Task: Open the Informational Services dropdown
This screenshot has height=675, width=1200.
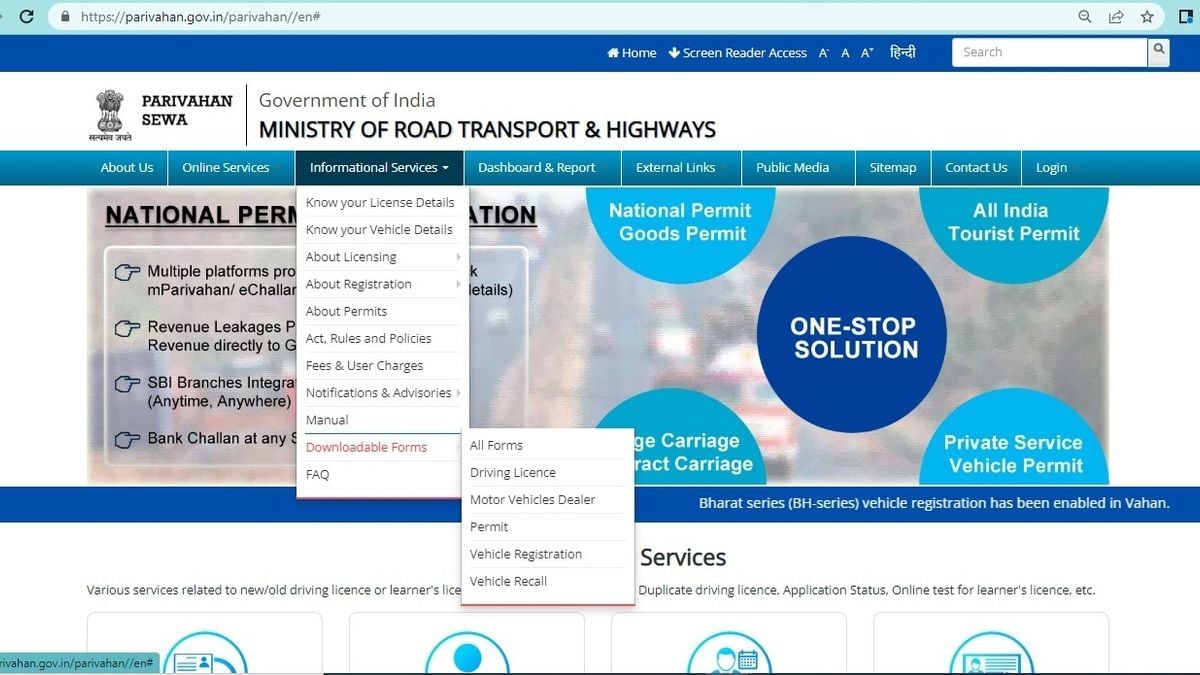Action: coord(379,168)
